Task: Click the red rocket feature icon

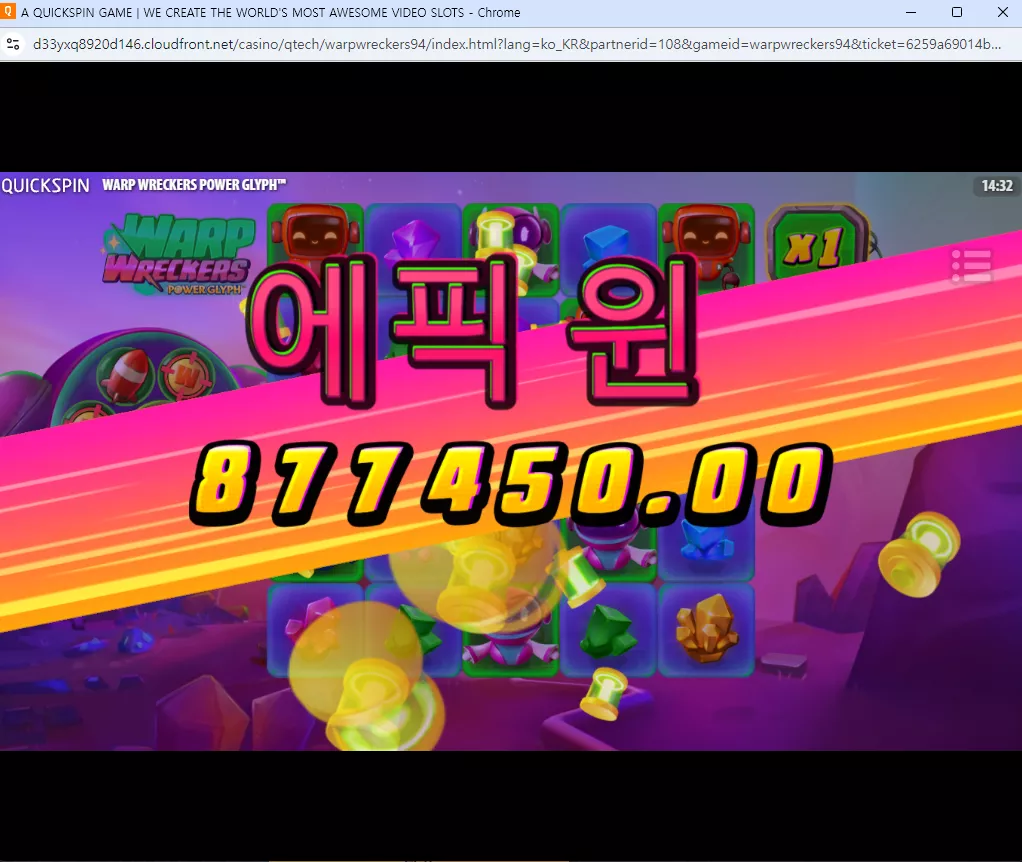Action: coord(128,375)
